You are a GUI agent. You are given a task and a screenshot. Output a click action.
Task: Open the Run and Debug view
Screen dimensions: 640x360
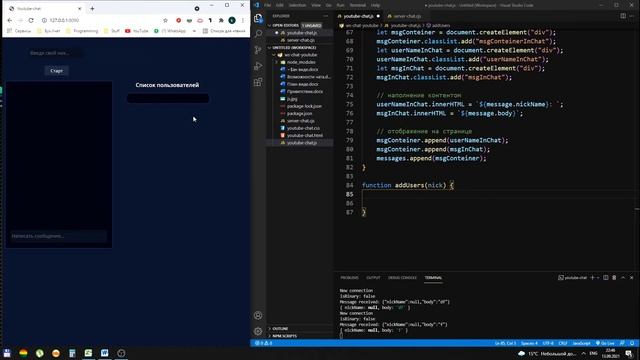(x=258, y=66)
